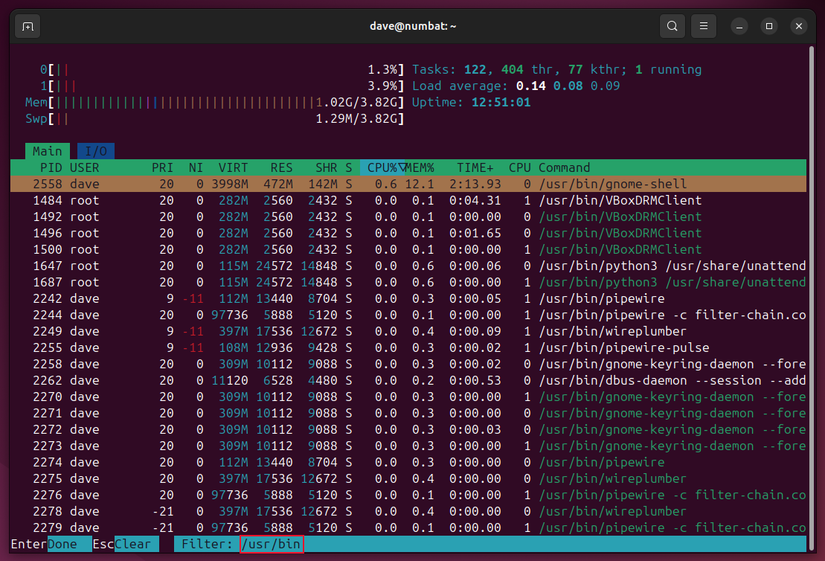Image resolution: width=825 pixels, height=561 pixels.
Task: Click the Filter input showing /usr/bin
Action: [x=271, y=544]
